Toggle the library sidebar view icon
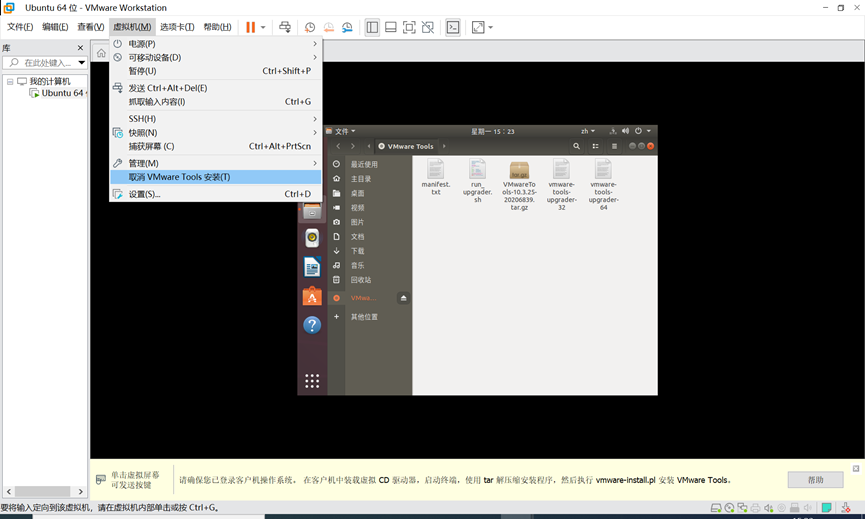This screenshot has width=865, height=519. pos(372,27)
